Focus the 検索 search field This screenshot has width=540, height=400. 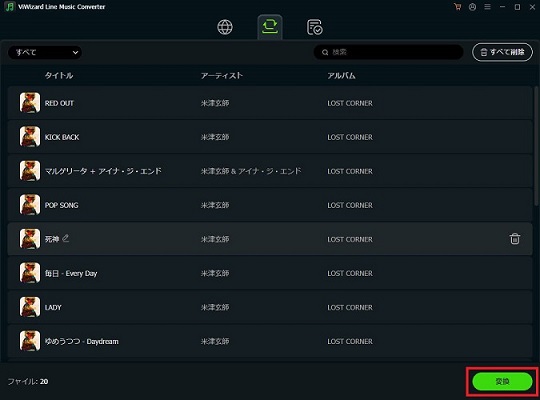point(388,52)
